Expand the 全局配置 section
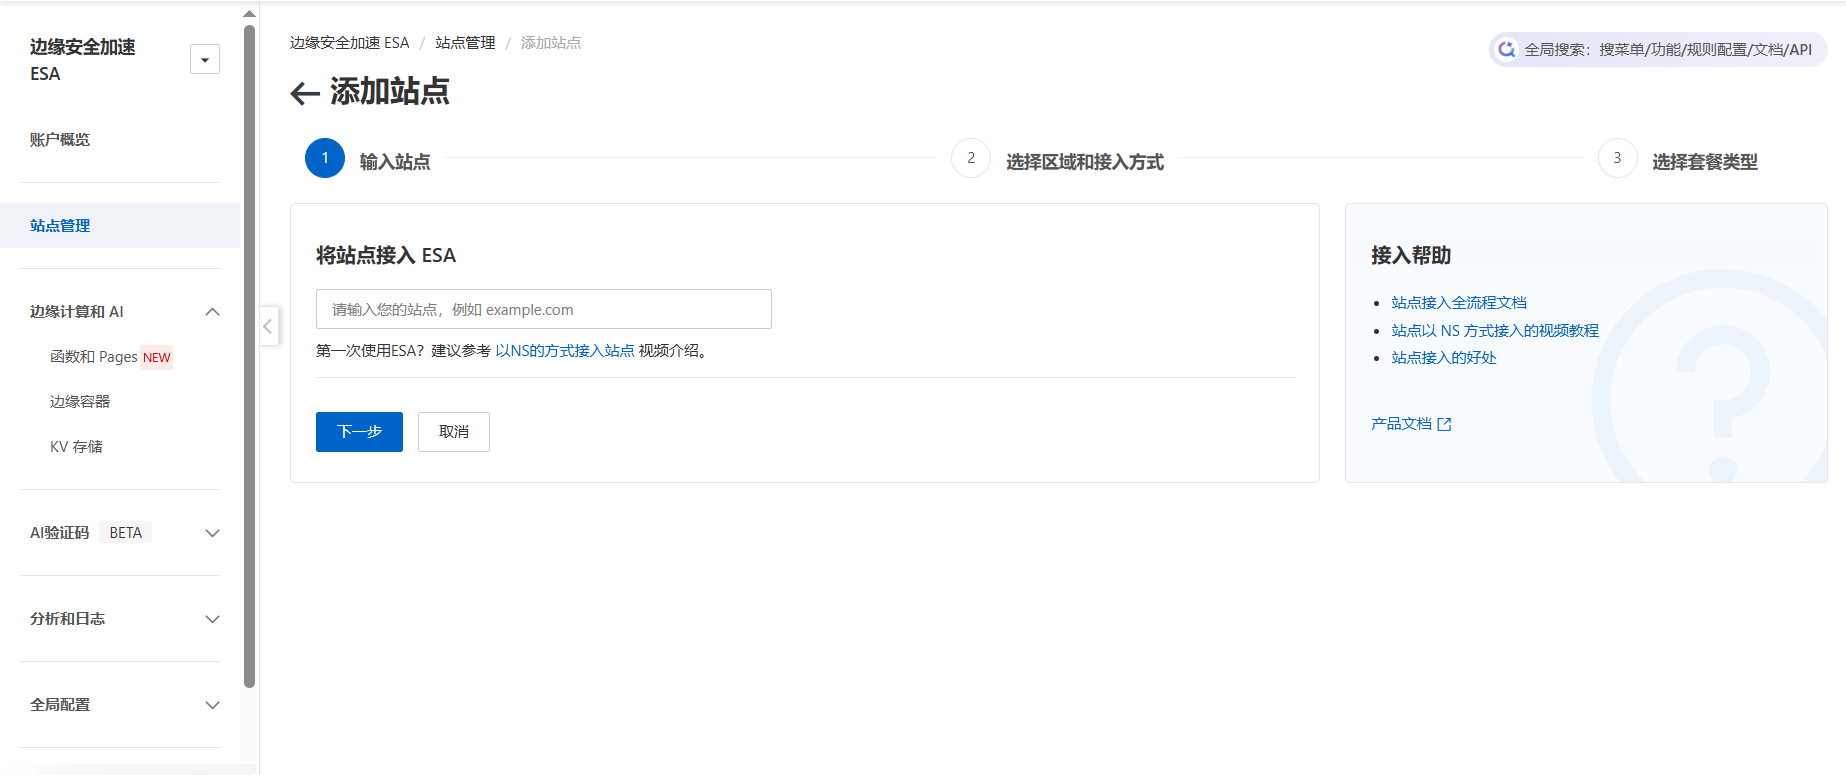Viewport: 1846px width, 775px height. (x=212, y=705)
